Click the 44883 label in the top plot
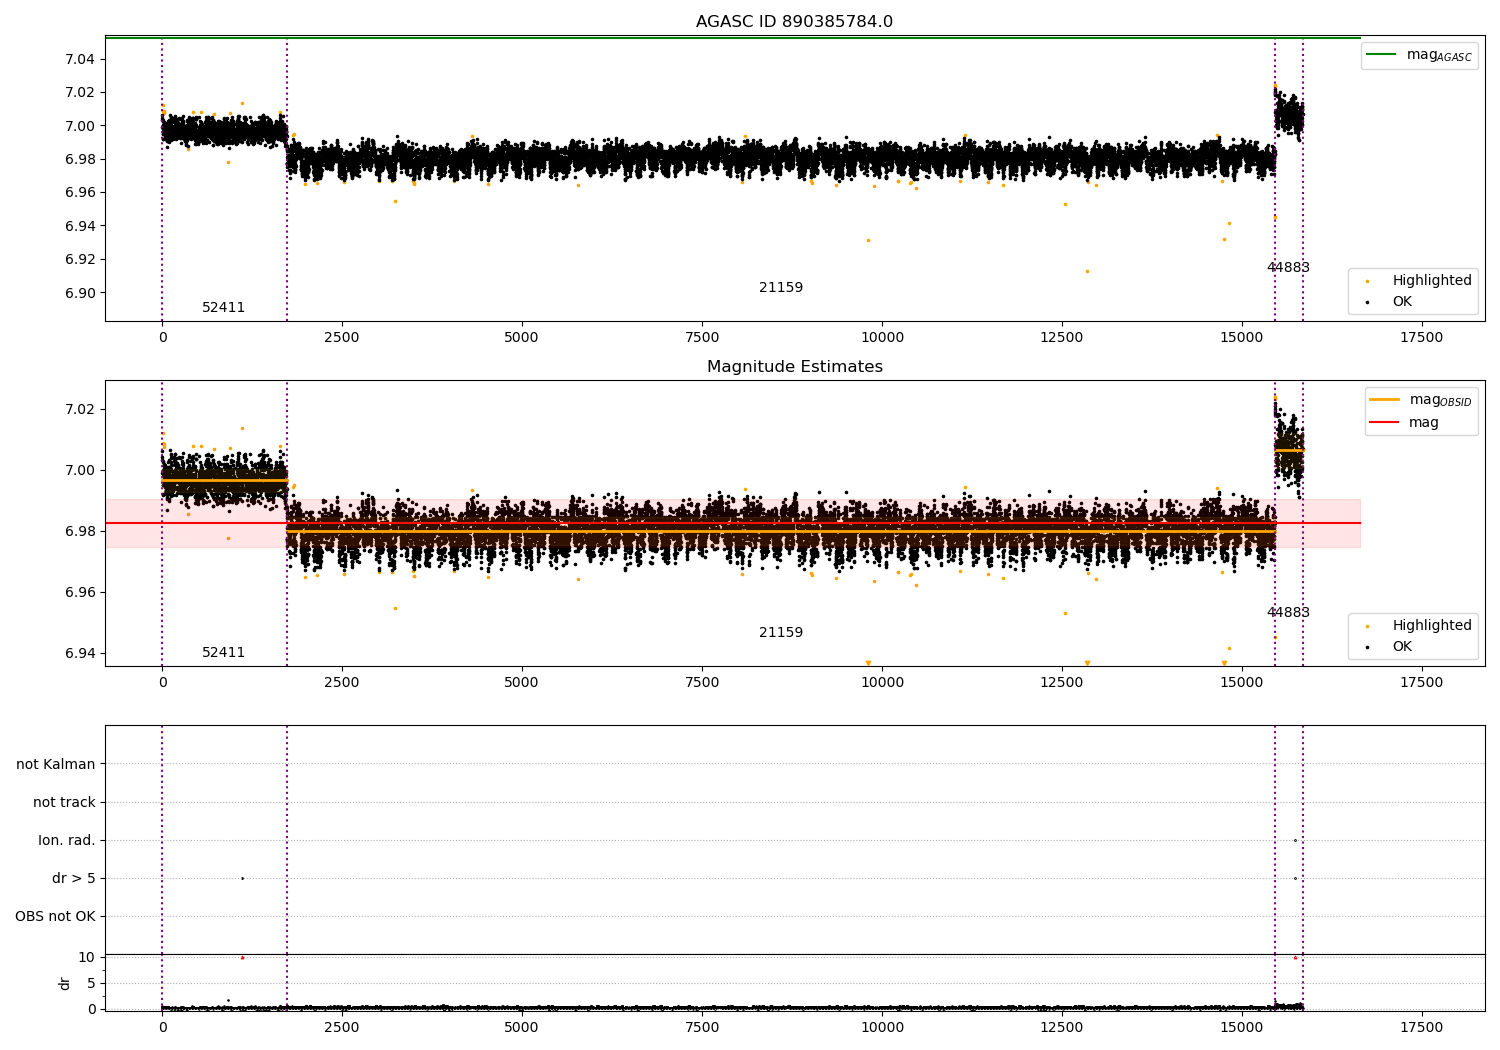1500x1050 pixels. [x=1288, y=268]
